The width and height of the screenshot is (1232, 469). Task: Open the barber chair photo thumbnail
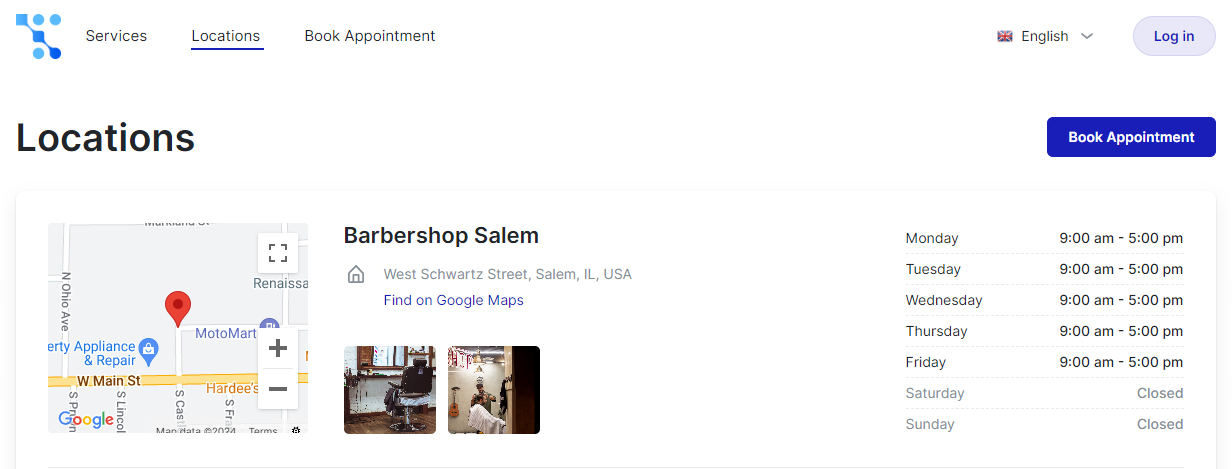coord(390,390)
